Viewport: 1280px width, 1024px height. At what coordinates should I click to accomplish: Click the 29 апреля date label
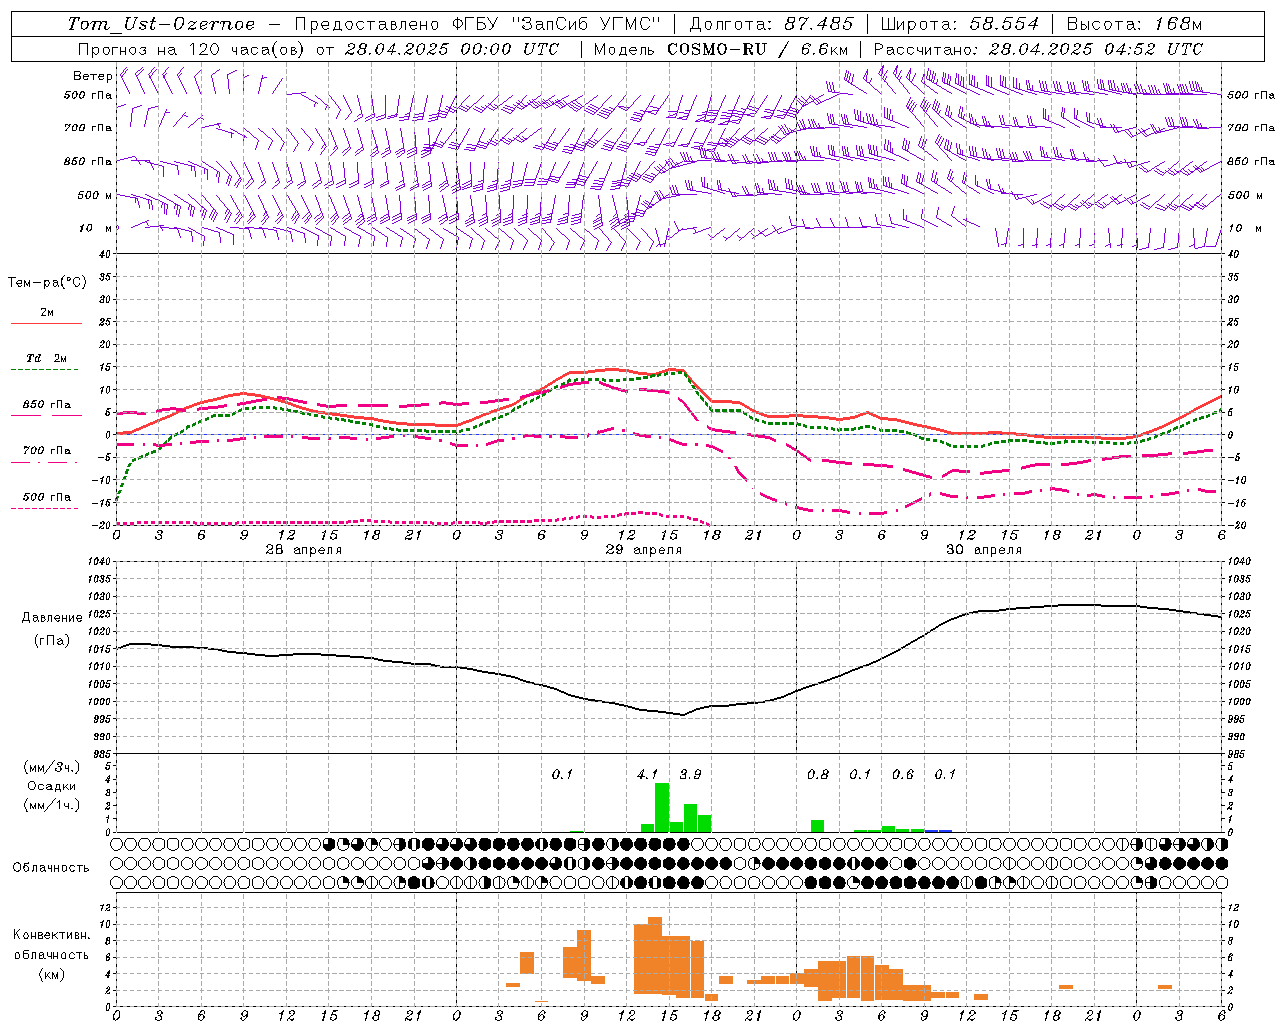[643, 550]
